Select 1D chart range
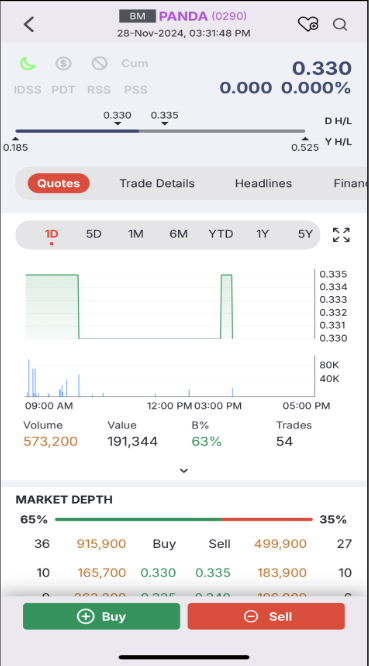 pyautogui.click(x=51, y=234)
